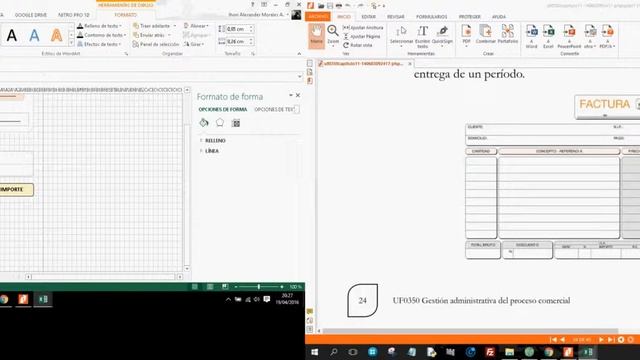Switch to the EDITAR tab in Nitro
The height and width of the screenshot is (360, 640).
[369, 17]
